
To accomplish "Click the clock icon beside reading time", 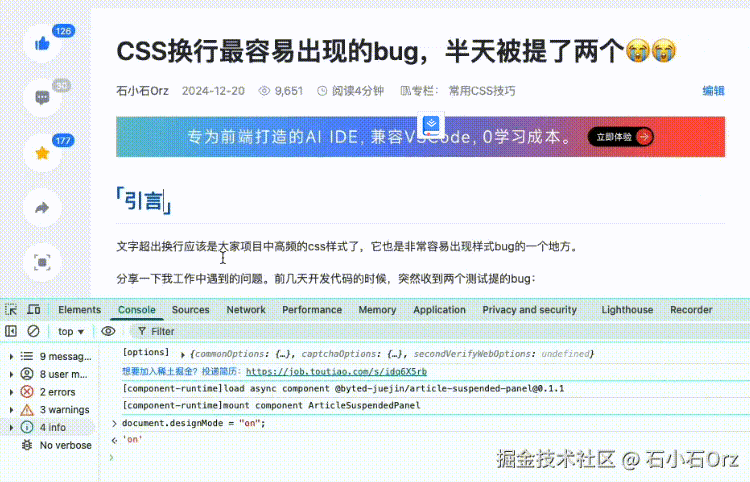I will (322, 91).
